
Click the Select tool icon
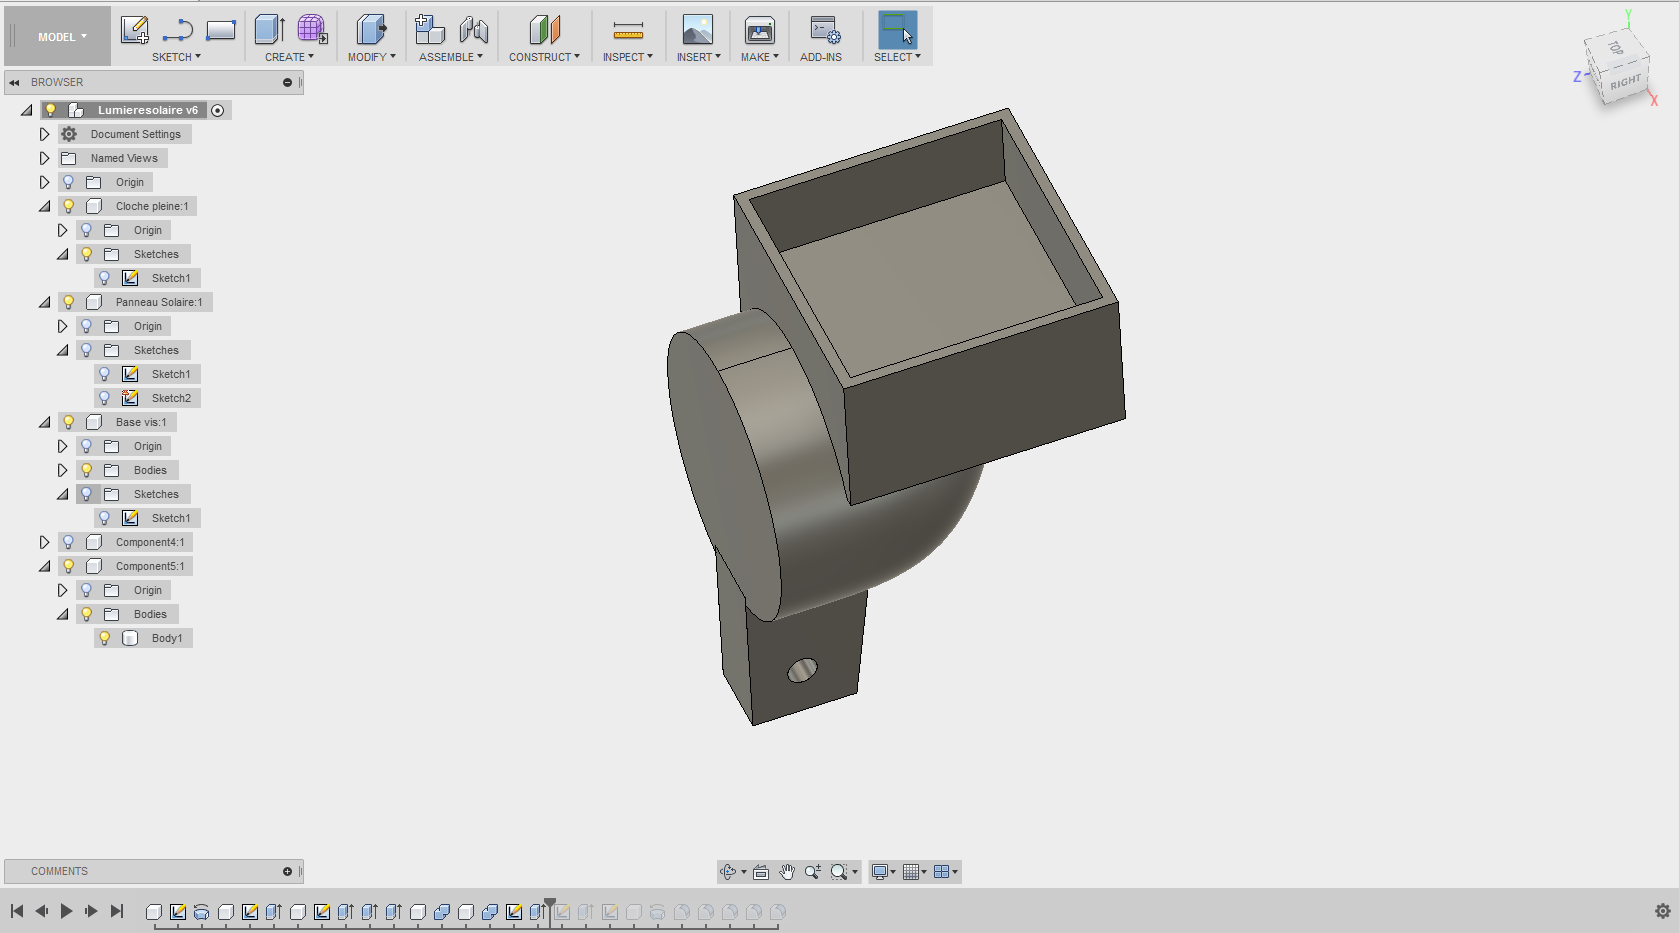point(897,30)
